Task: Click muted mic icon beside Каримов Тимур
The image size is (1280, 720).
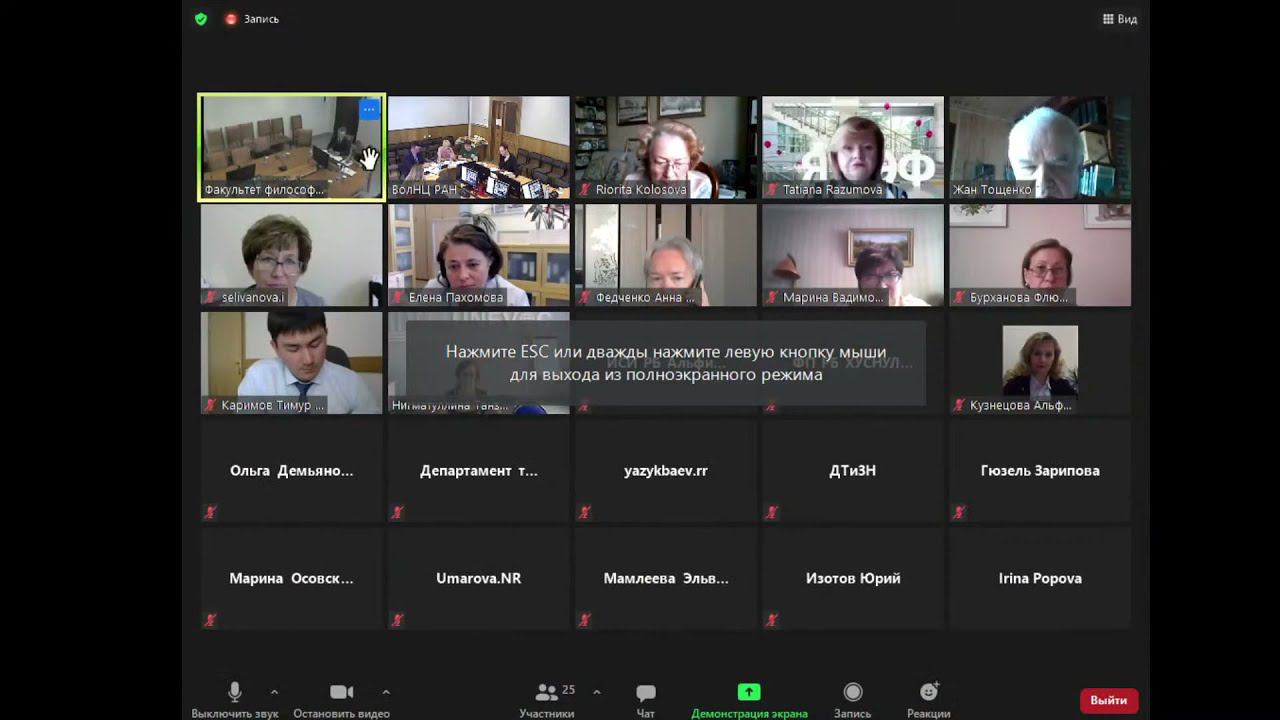Action: 212,405
